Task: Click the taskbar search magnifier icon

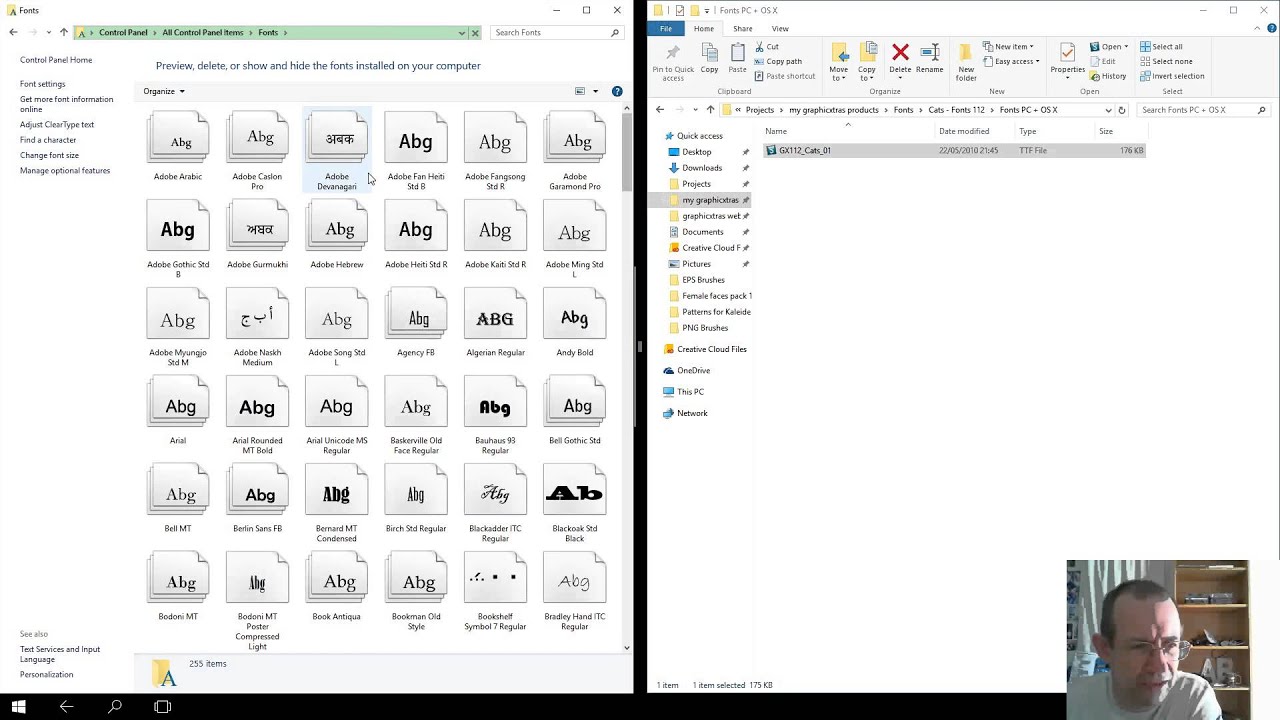Action: click(x=115, y=707)
